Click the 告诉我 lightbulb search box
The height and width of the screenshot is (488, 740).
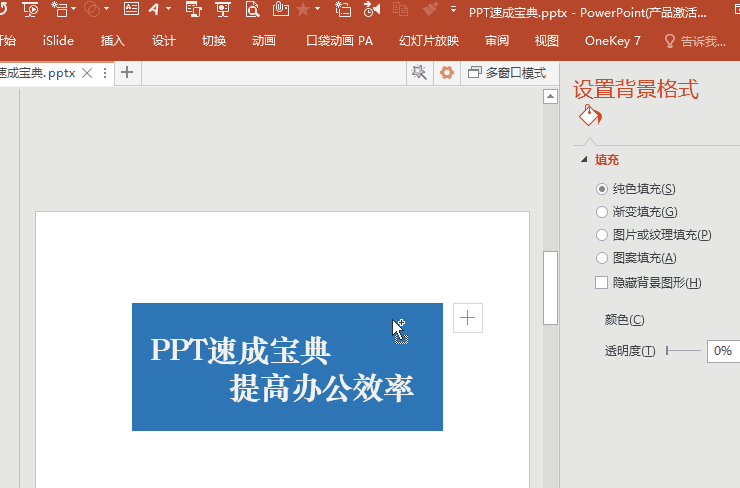pos(695,42)
